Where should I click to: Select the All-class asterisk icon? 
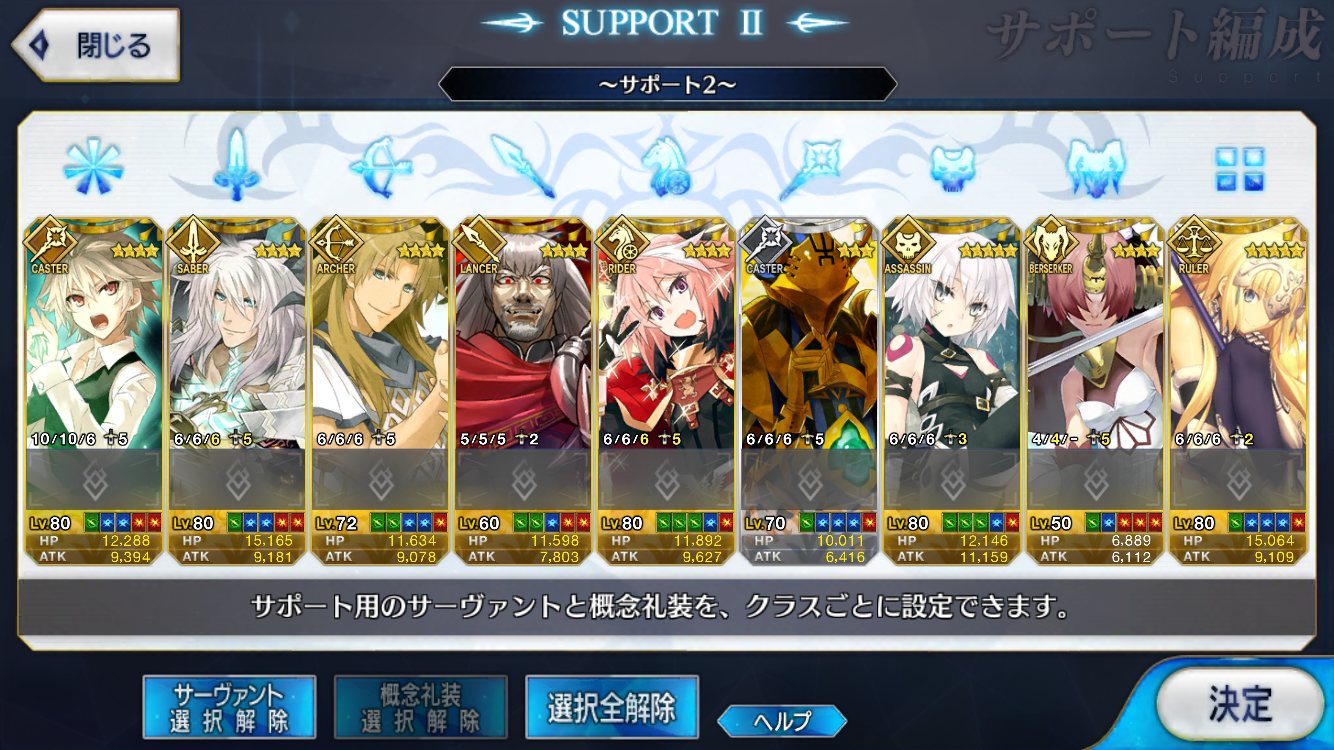[x=93, y=165]
